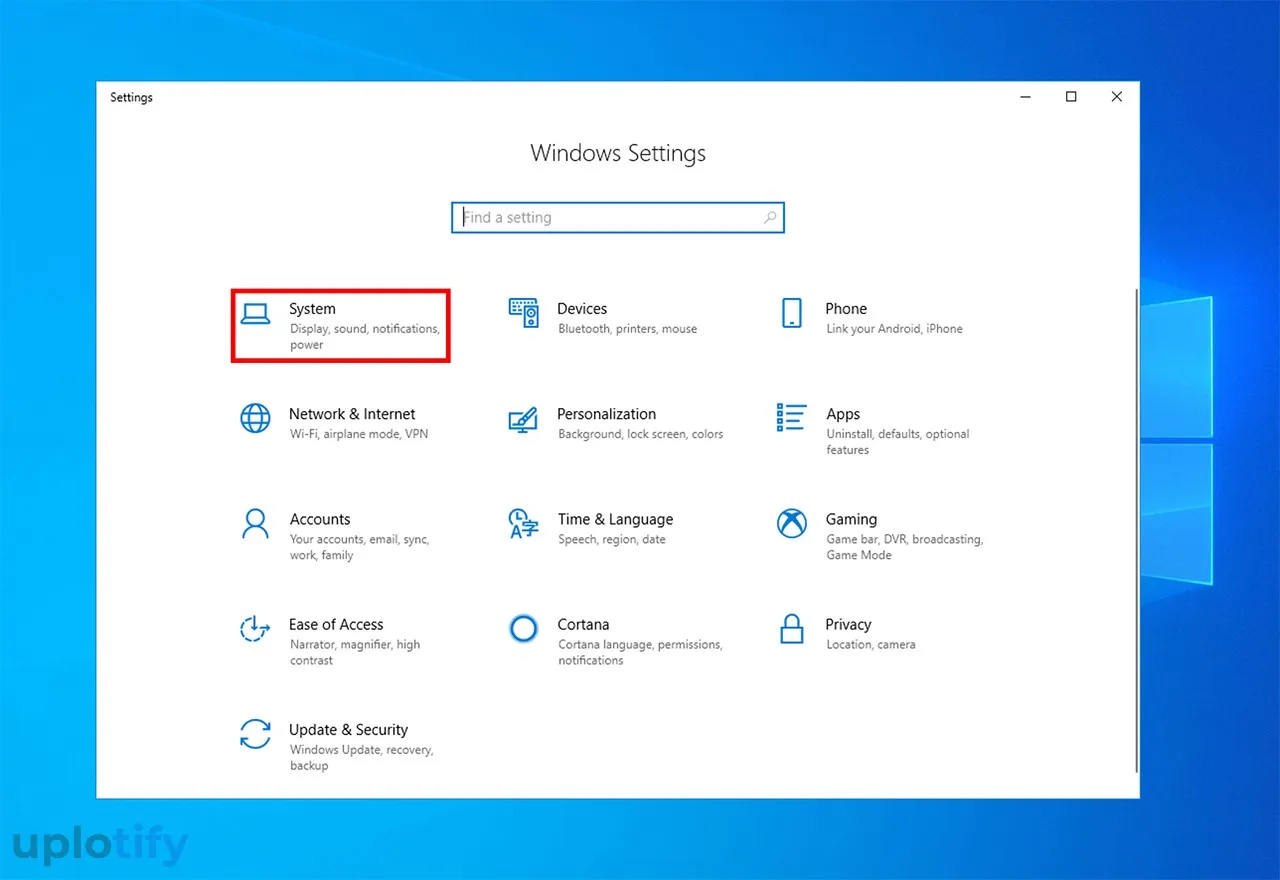
Task: Open the System category label
Action: pos(312,309)
